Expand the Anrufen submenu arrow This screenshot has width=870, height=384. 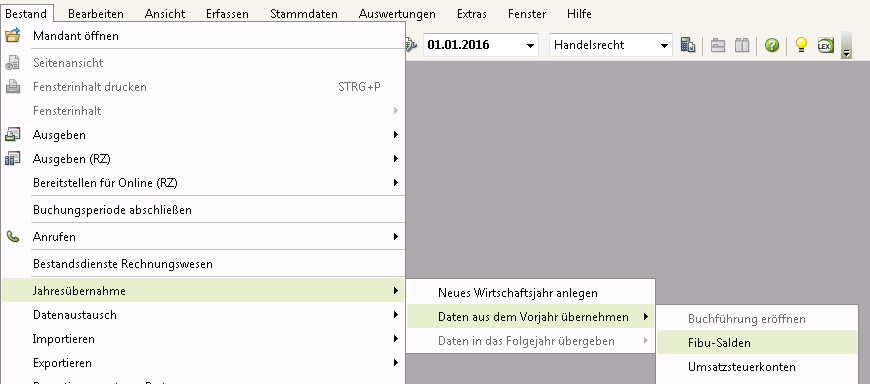coord(396,237)
